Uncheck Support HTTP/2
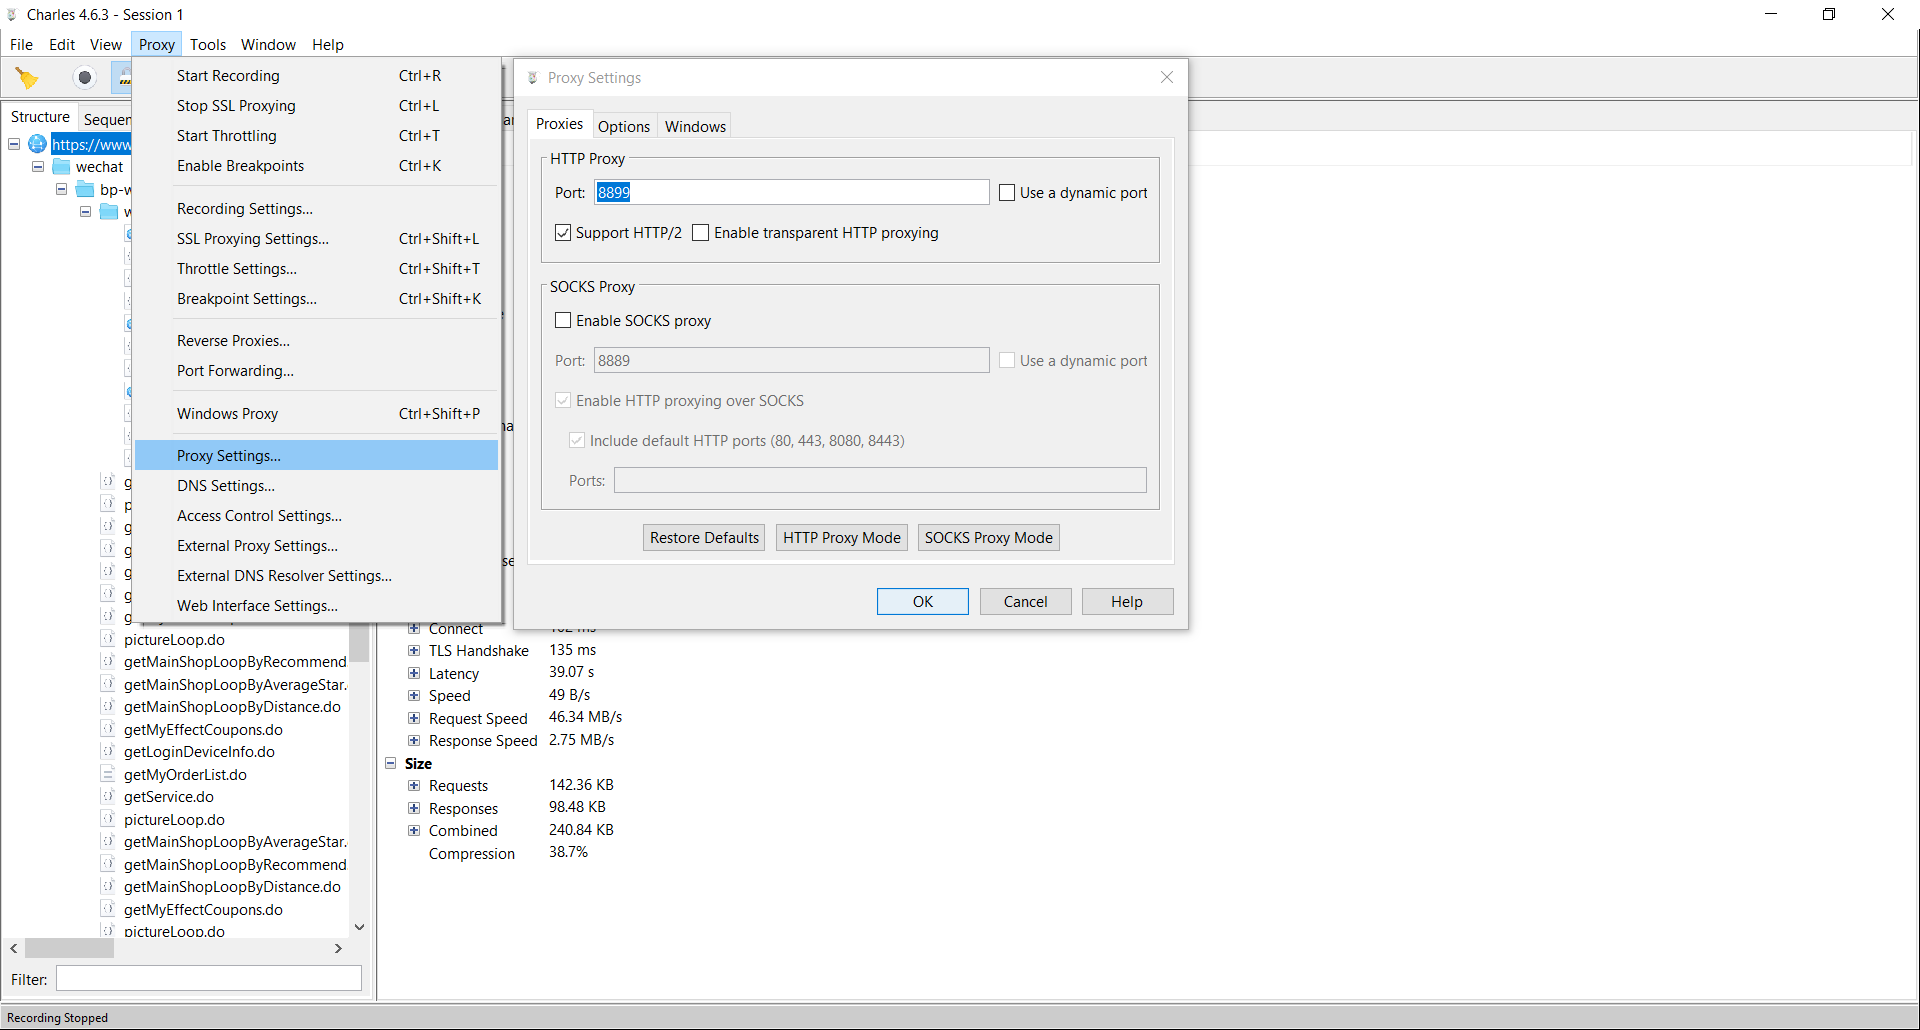 click(x=563, y=233)
